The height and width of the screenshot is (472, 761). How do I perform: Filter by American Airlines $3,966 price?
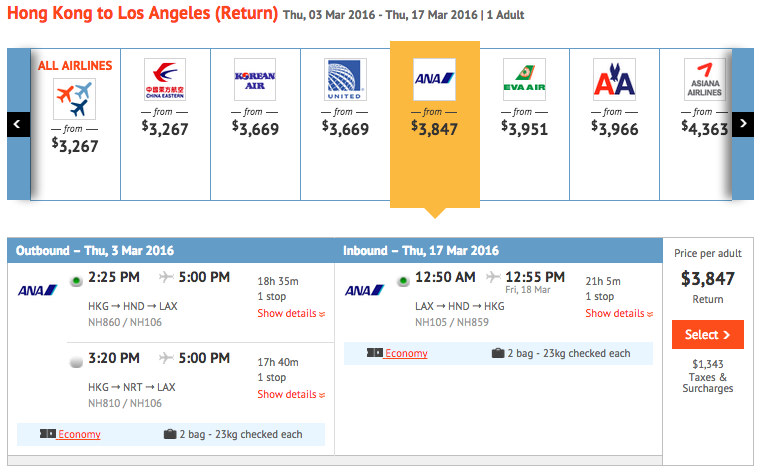(615, 129)
